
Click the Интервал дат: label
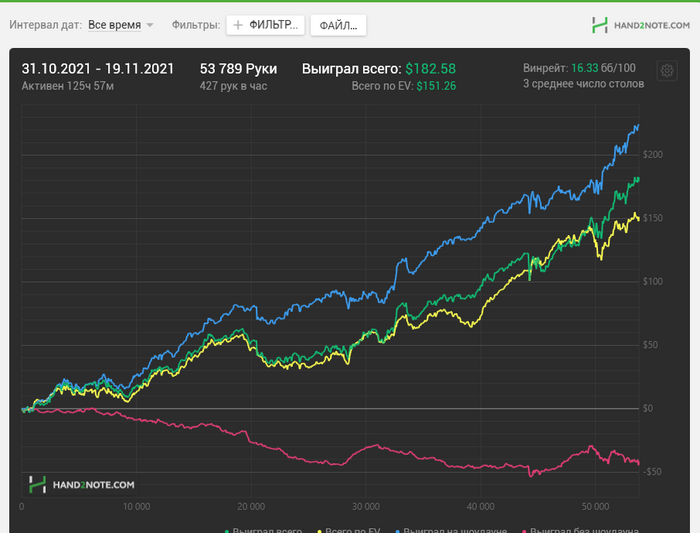click(x=46, y=25)
